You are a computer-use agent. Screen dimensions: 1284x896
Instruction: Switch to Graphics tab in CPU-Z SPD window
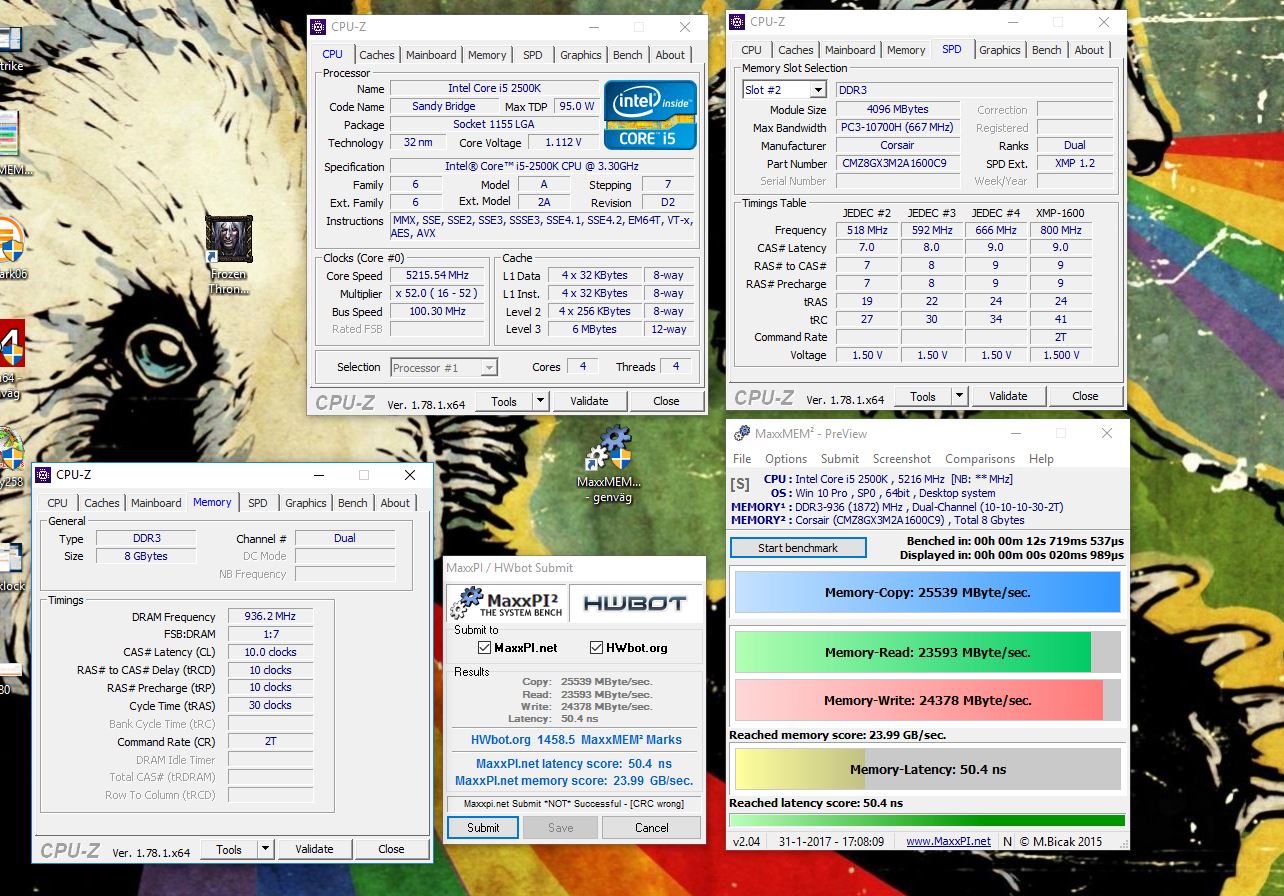tap(1000, 50)
